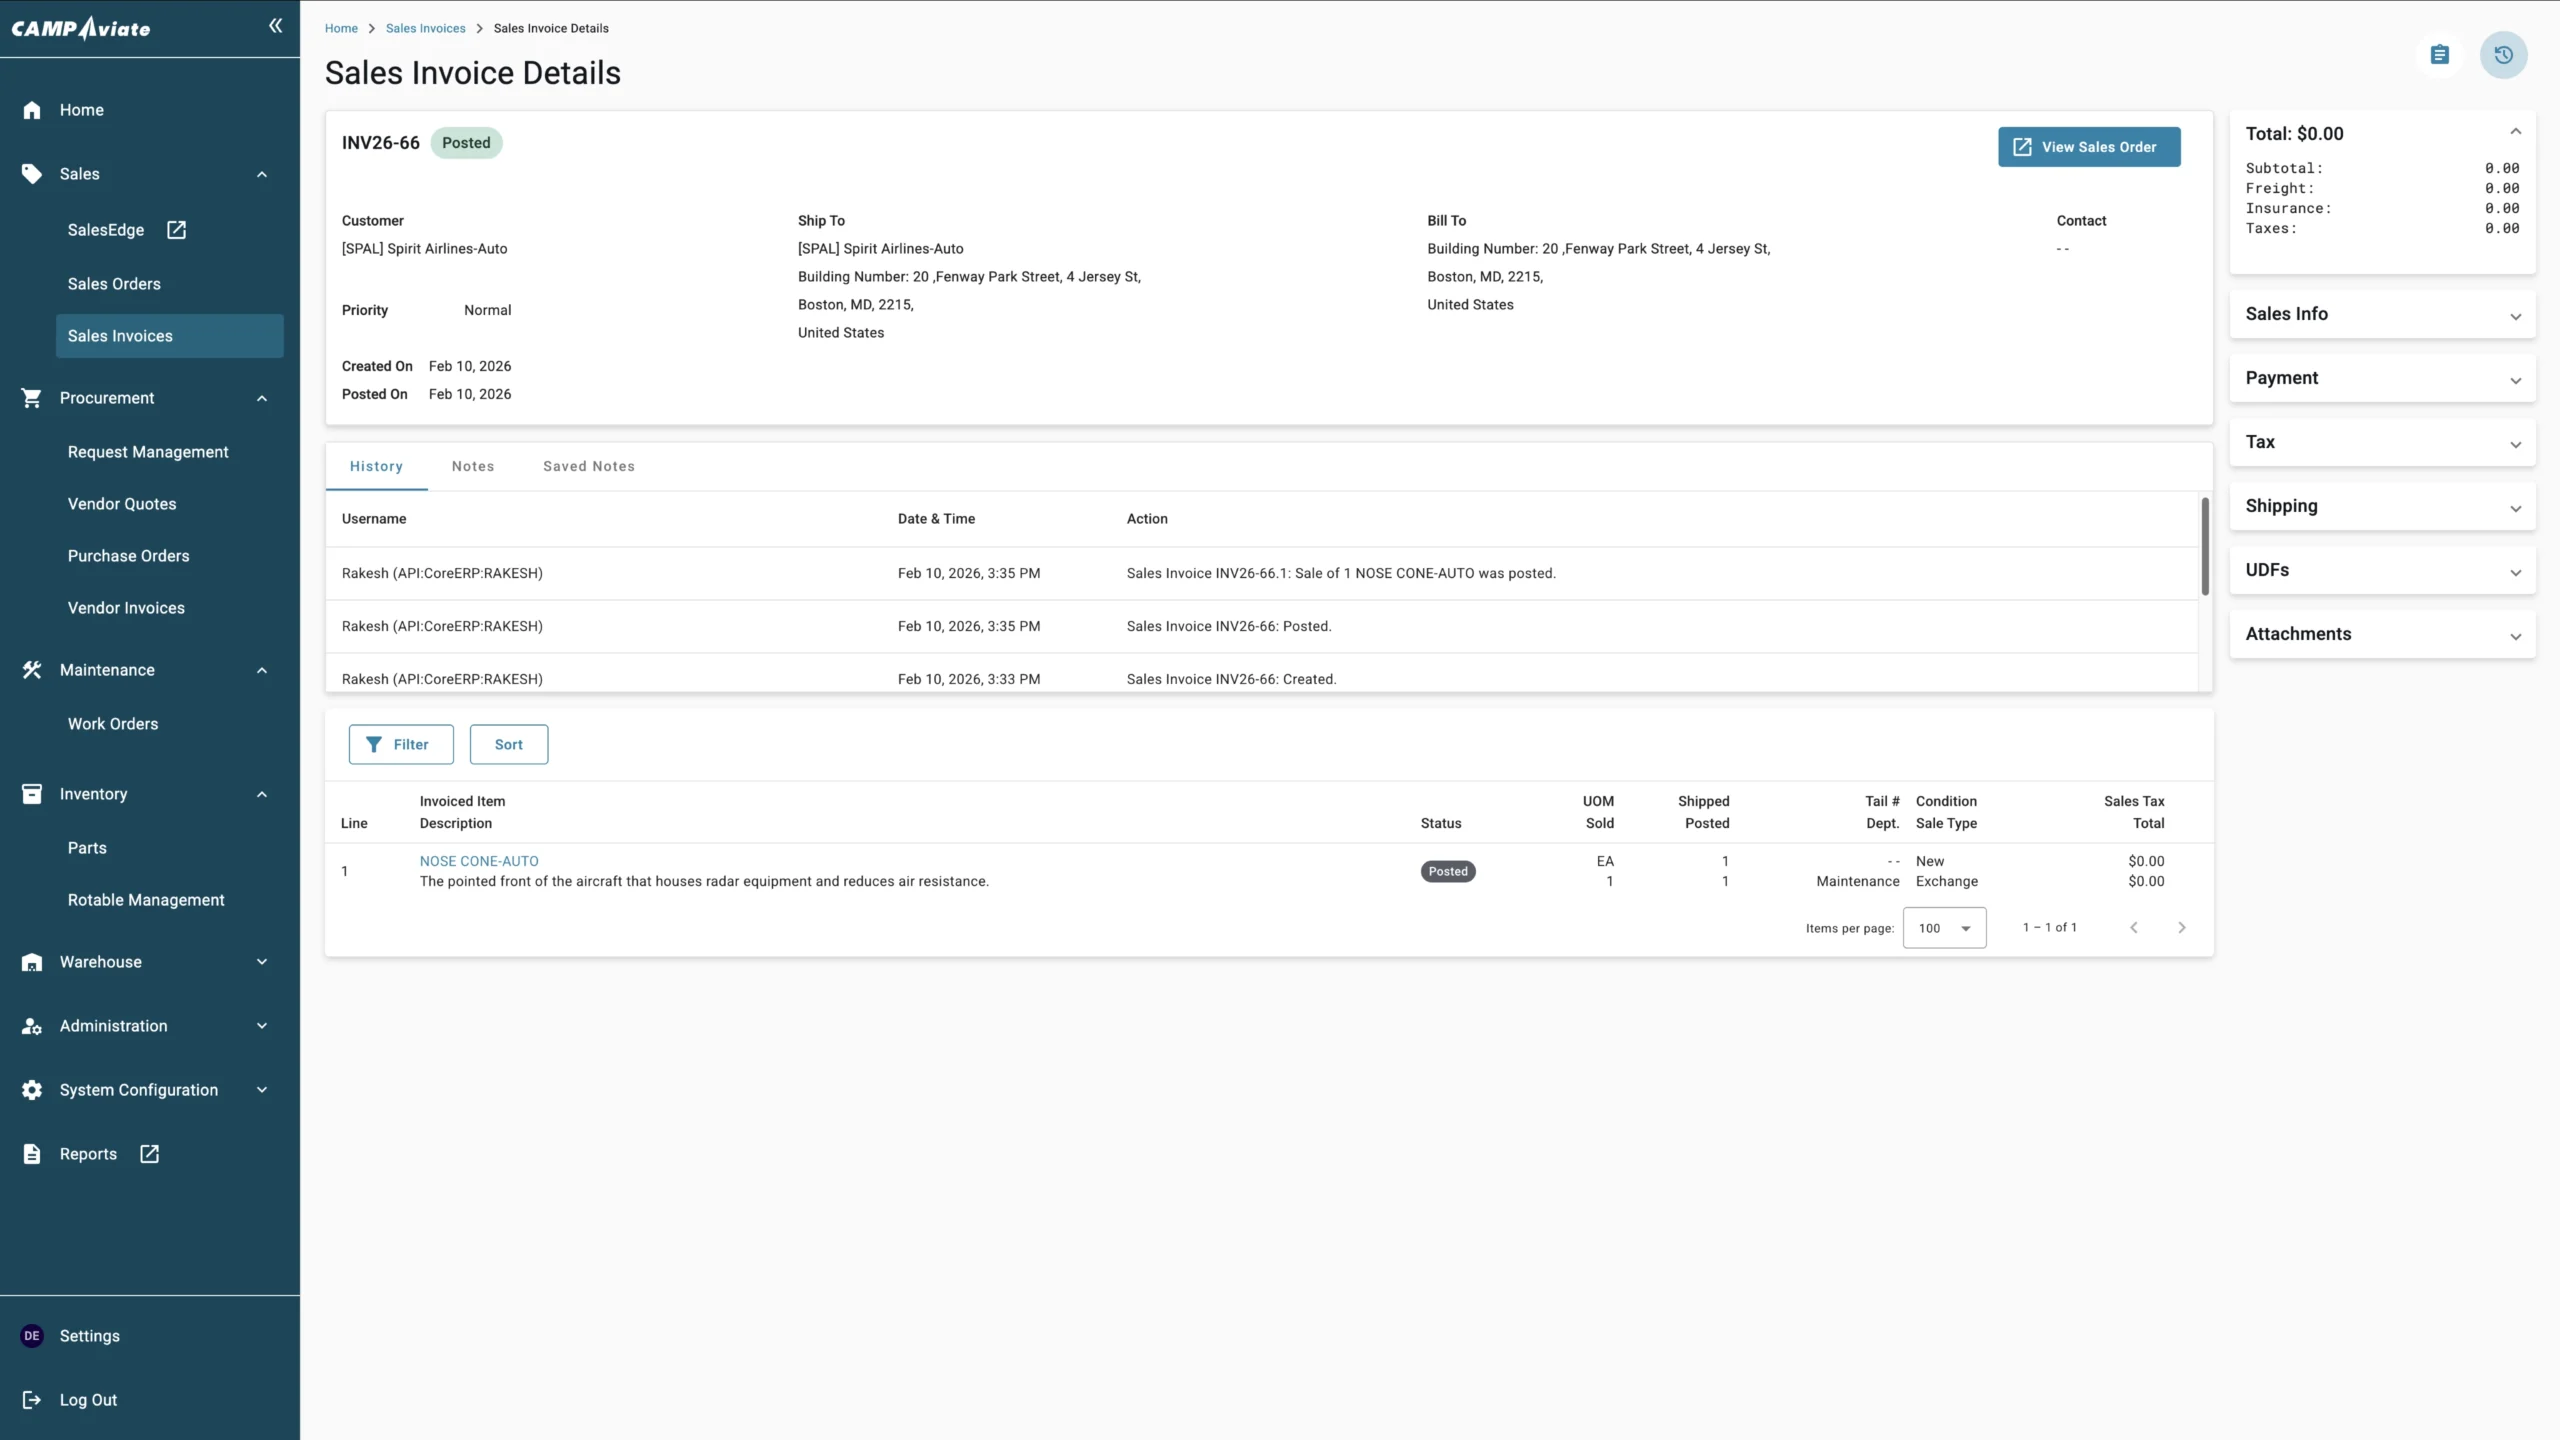This screenshot has height=1440, width=2560.
Task: Click the Posted status badge beside INV26-66
Action: [x=466, y=143]
